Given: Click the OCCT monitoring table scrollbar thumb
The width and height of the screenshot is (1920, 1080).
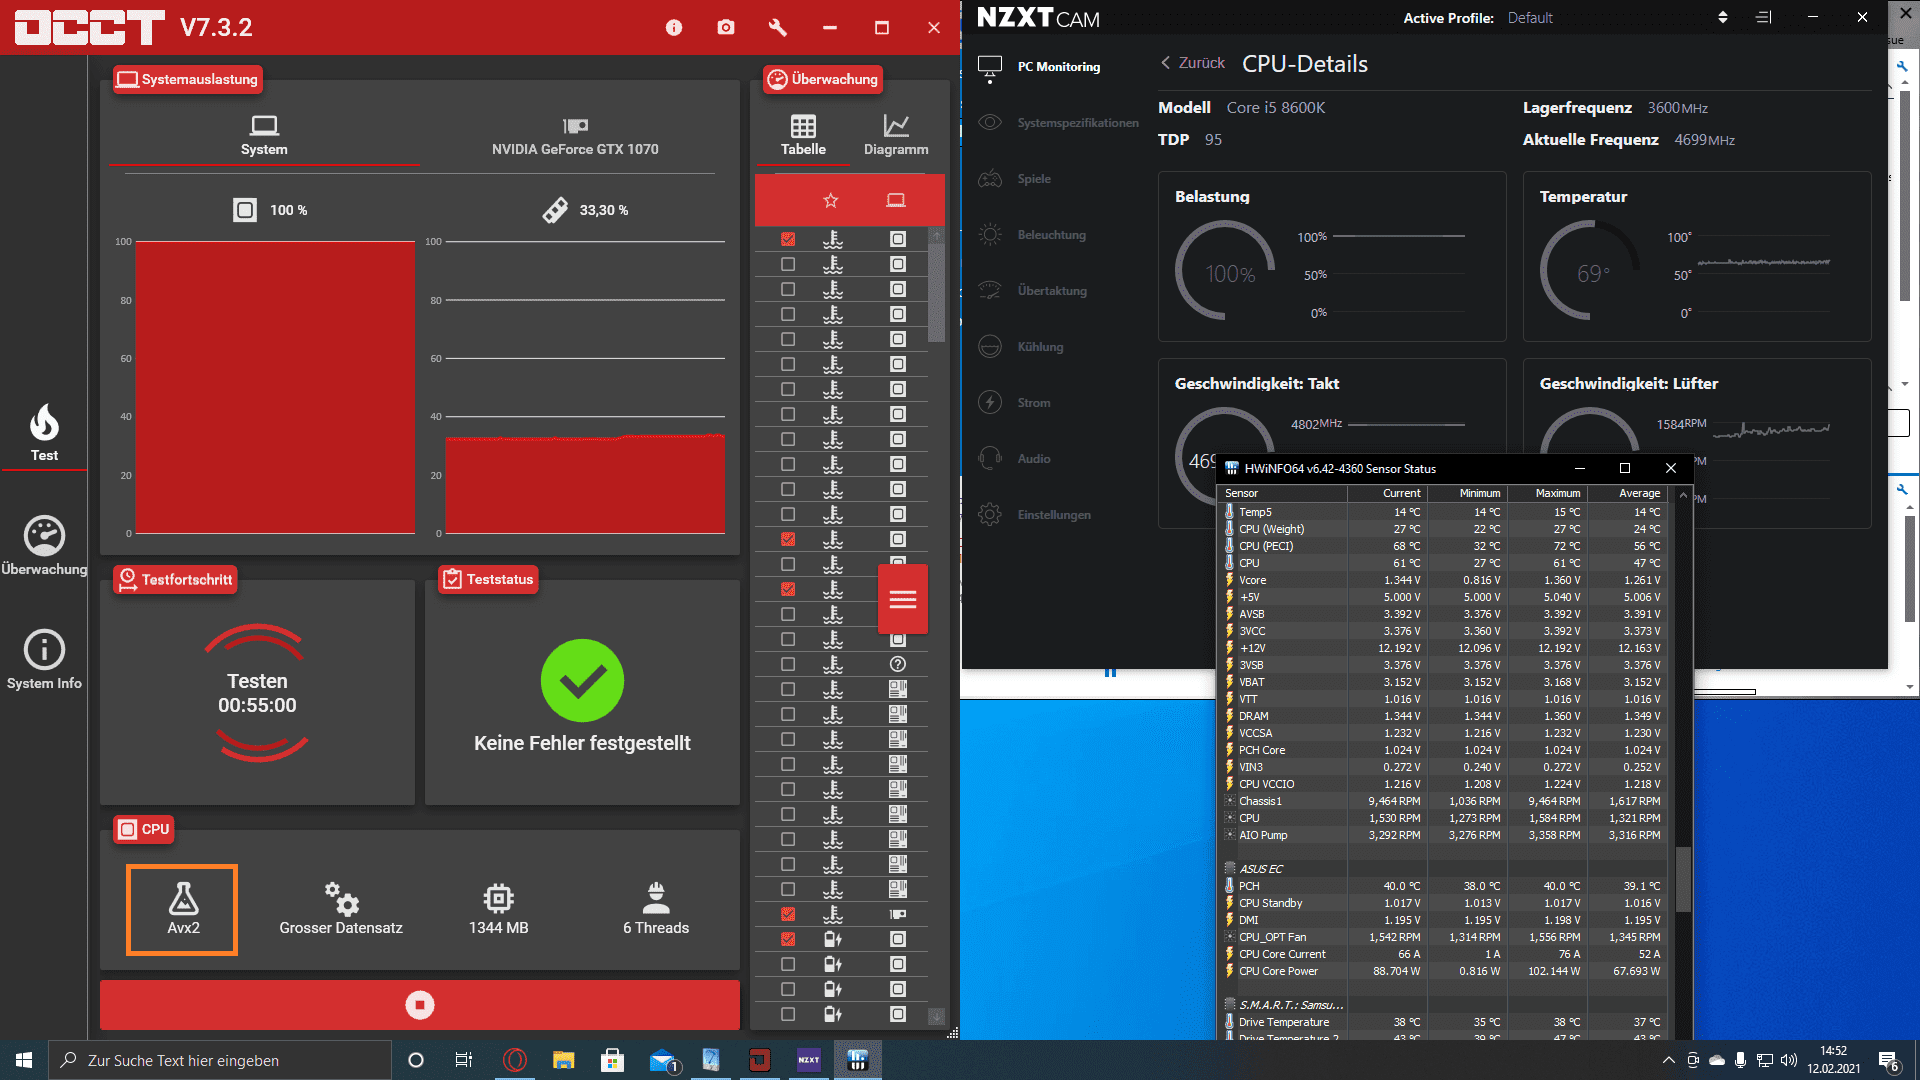Looking at the screenshot, I should pos(936,293).
